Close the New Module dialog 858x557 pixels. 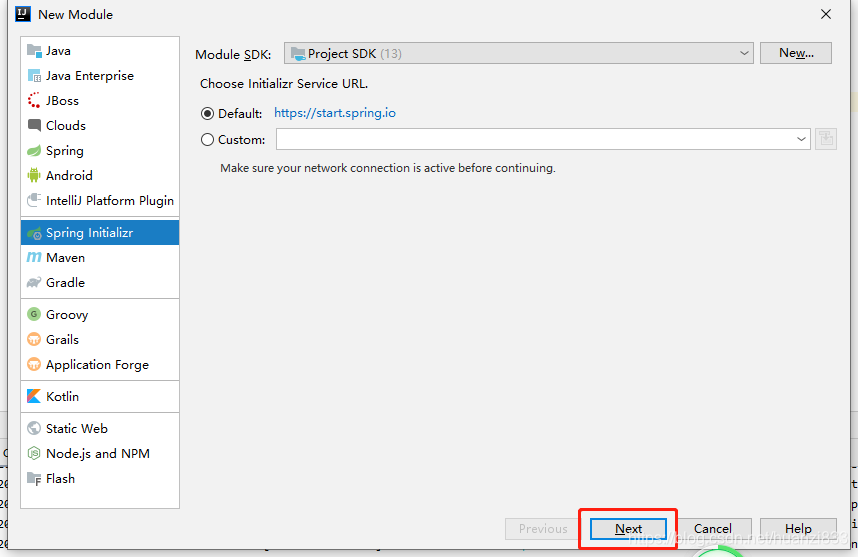point(826,14)
